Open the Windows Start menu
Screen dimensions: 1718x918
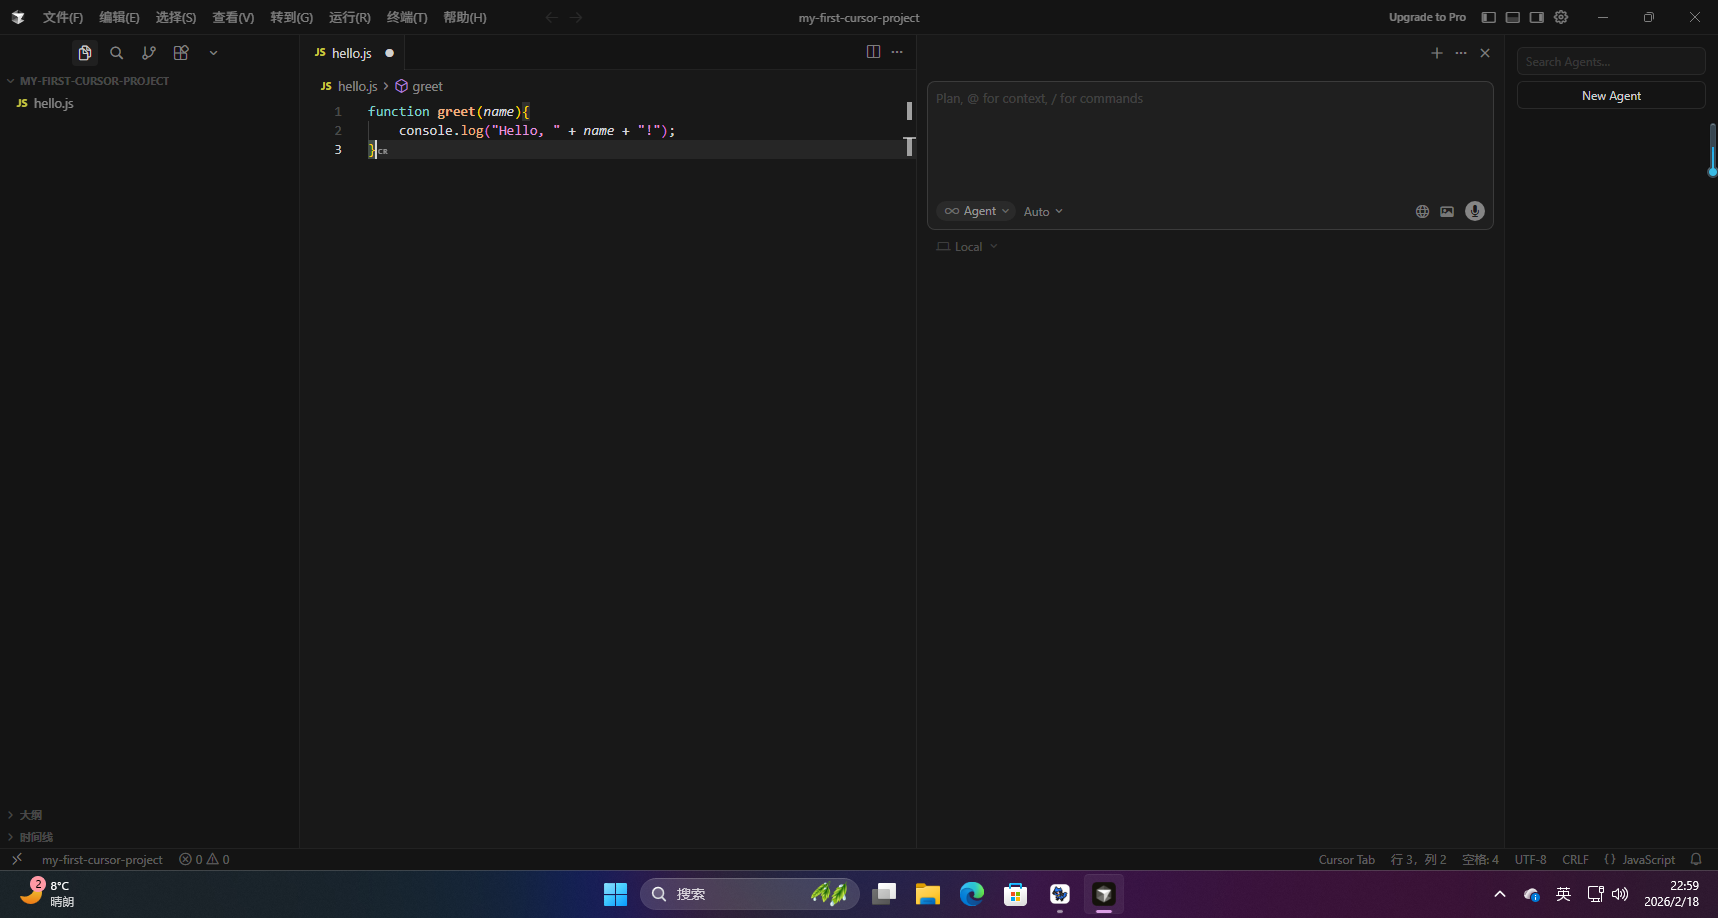click(x=615, y=894)
